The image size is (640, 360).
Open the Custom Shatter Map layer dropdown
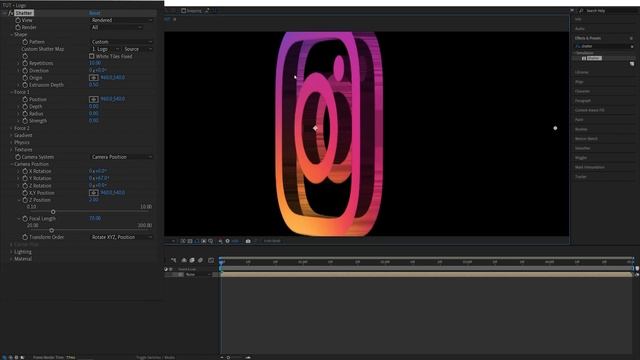pos(105,49)
